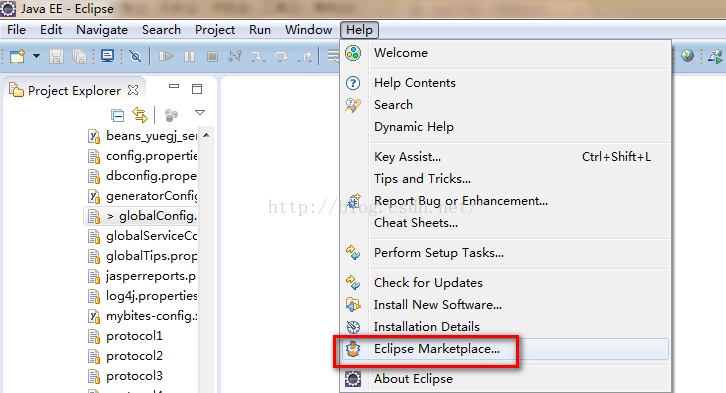
Task: Maximize the Project Explorer panel
Action: [197, 89]
